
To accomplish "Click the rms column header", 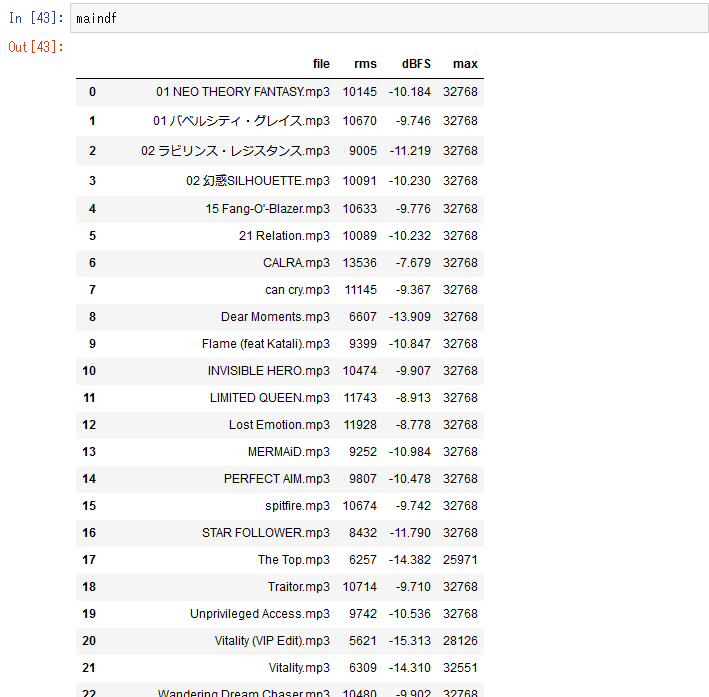I will [365, 64].
